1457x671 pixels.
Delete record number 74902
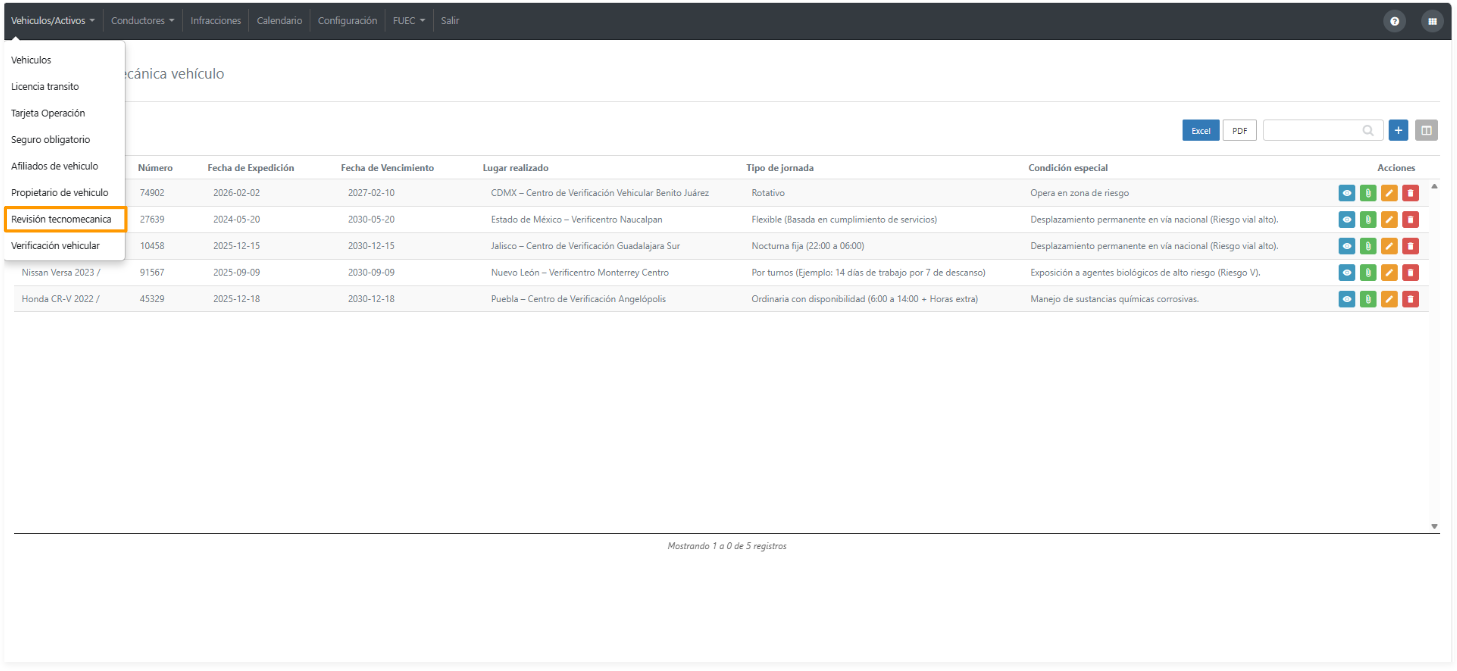click(1410, 193)
